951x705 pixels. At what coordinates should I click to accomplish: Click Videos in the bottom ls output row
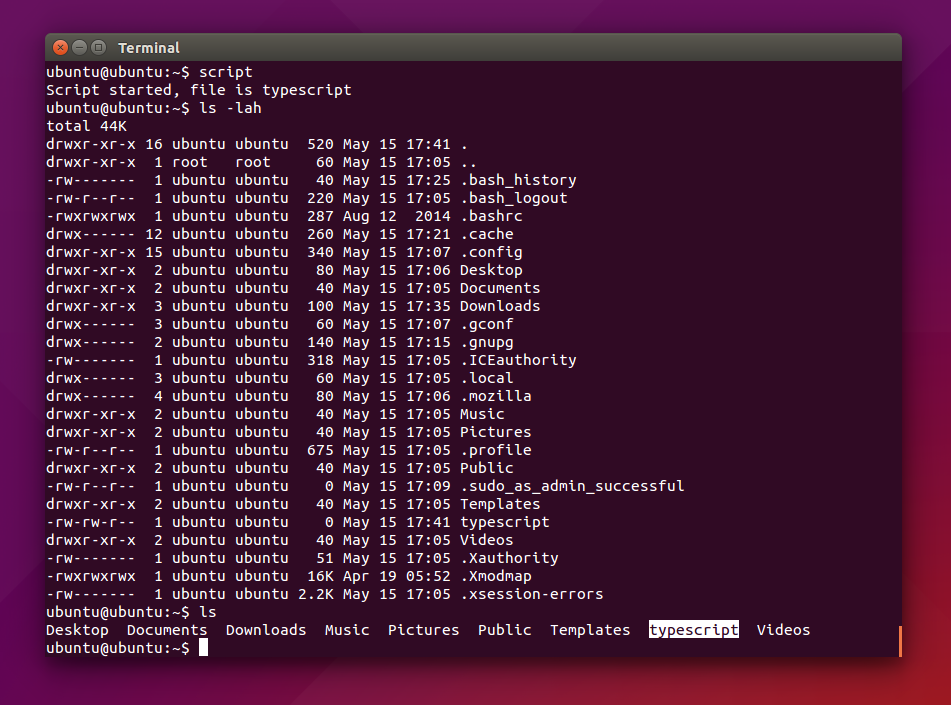(783, 630)
